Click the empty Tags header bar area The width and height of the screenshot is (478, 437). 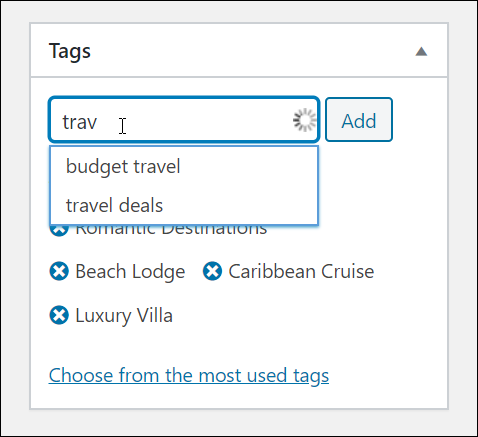[x=250, y=51]
